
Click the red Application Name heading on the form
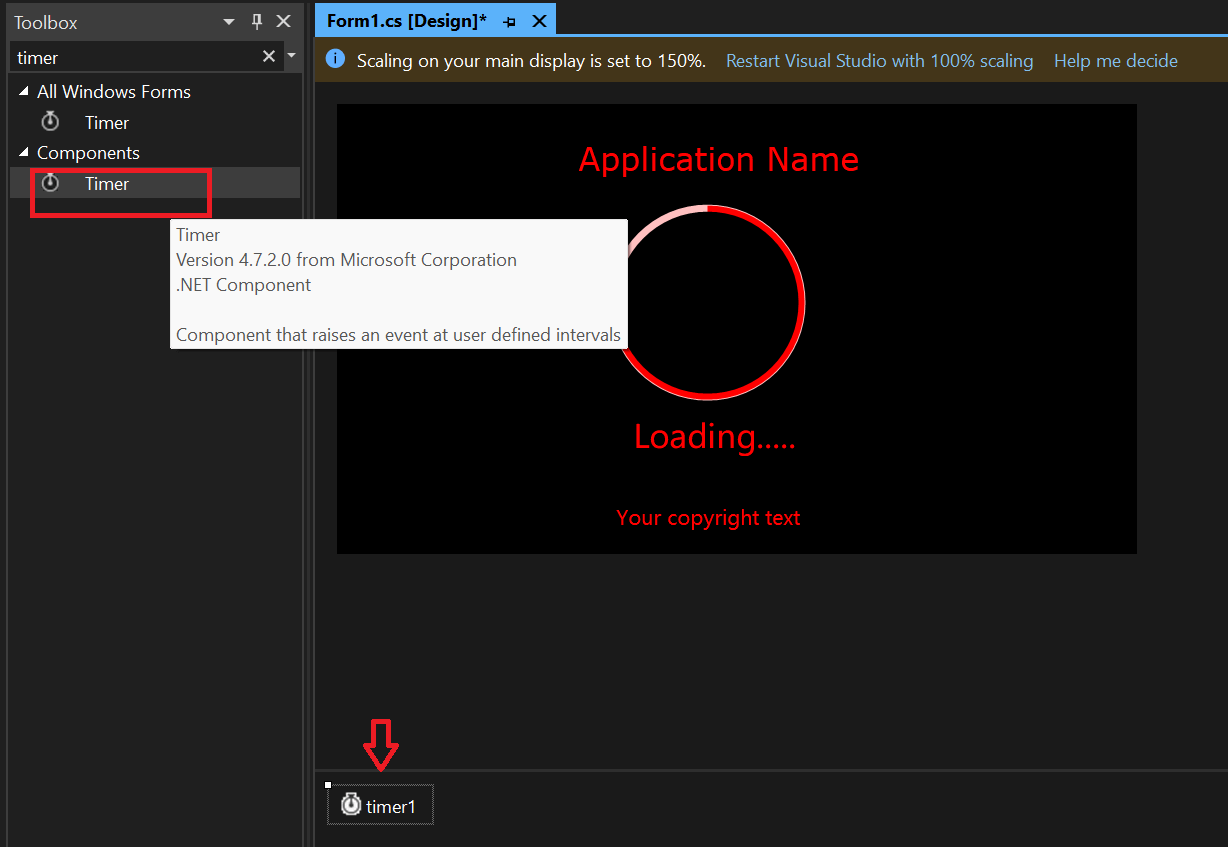coord(718,159)
